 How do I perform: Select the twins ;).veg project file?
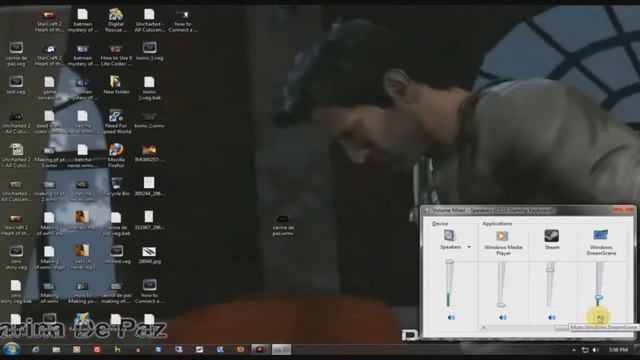click(149, 51)
